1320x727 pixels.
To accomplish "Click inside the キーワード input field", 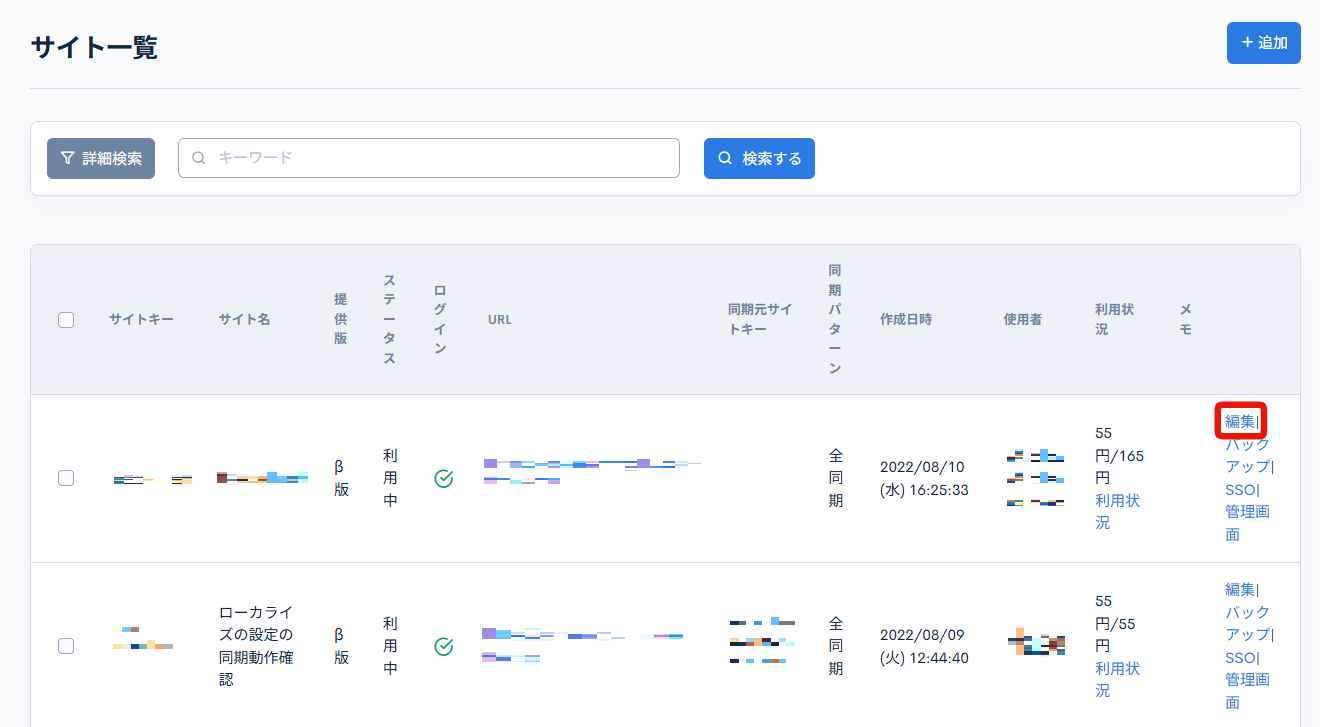I will 430,158.
